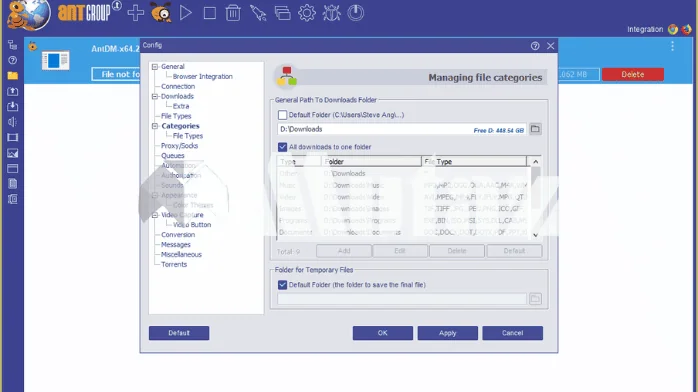Click the Firefox integration icon
The height and width of the screenshot is (392, 698).
pos(686,29)
